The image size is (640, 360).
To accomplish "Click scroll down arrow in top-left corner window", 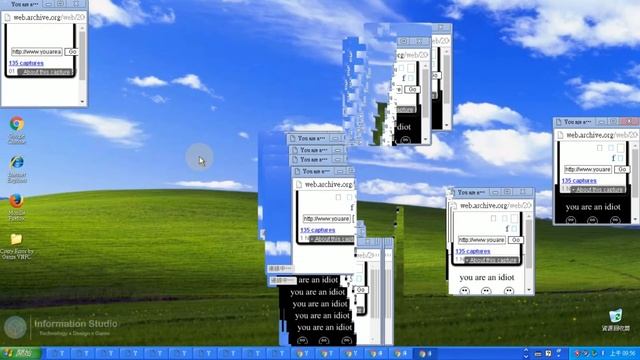I will click(x=82, y=101).
